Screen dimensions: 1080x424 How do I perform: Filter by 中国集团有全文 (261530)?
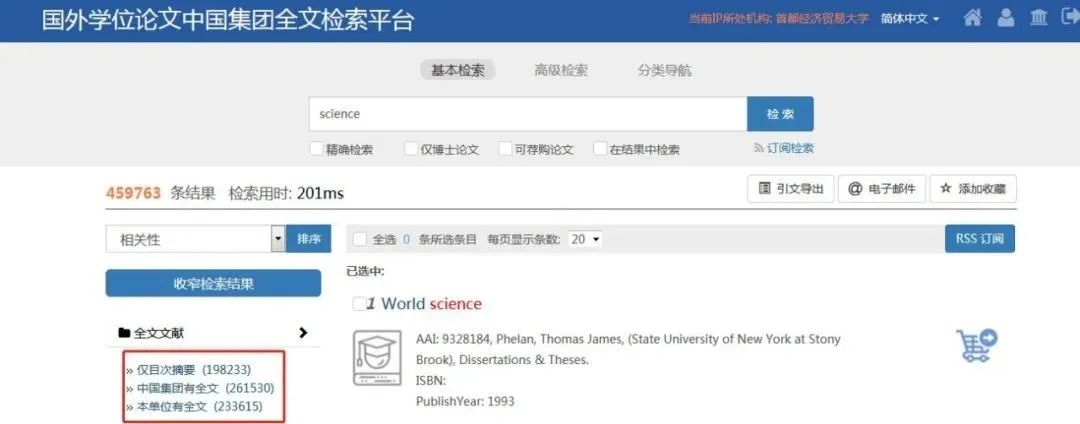click(x=205, y=388)
